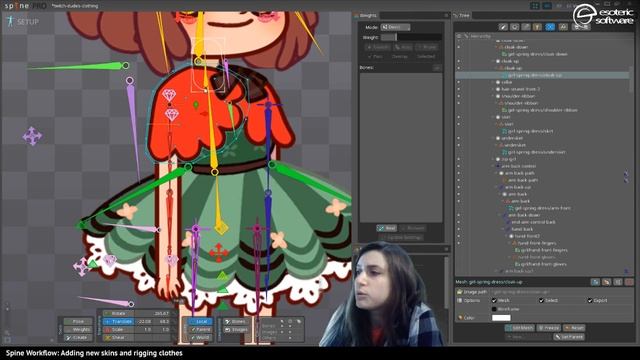Viewport: 640px width, 360px height.
Task: Click the gray icon in mesh properties header
Action: click(618, 282)
